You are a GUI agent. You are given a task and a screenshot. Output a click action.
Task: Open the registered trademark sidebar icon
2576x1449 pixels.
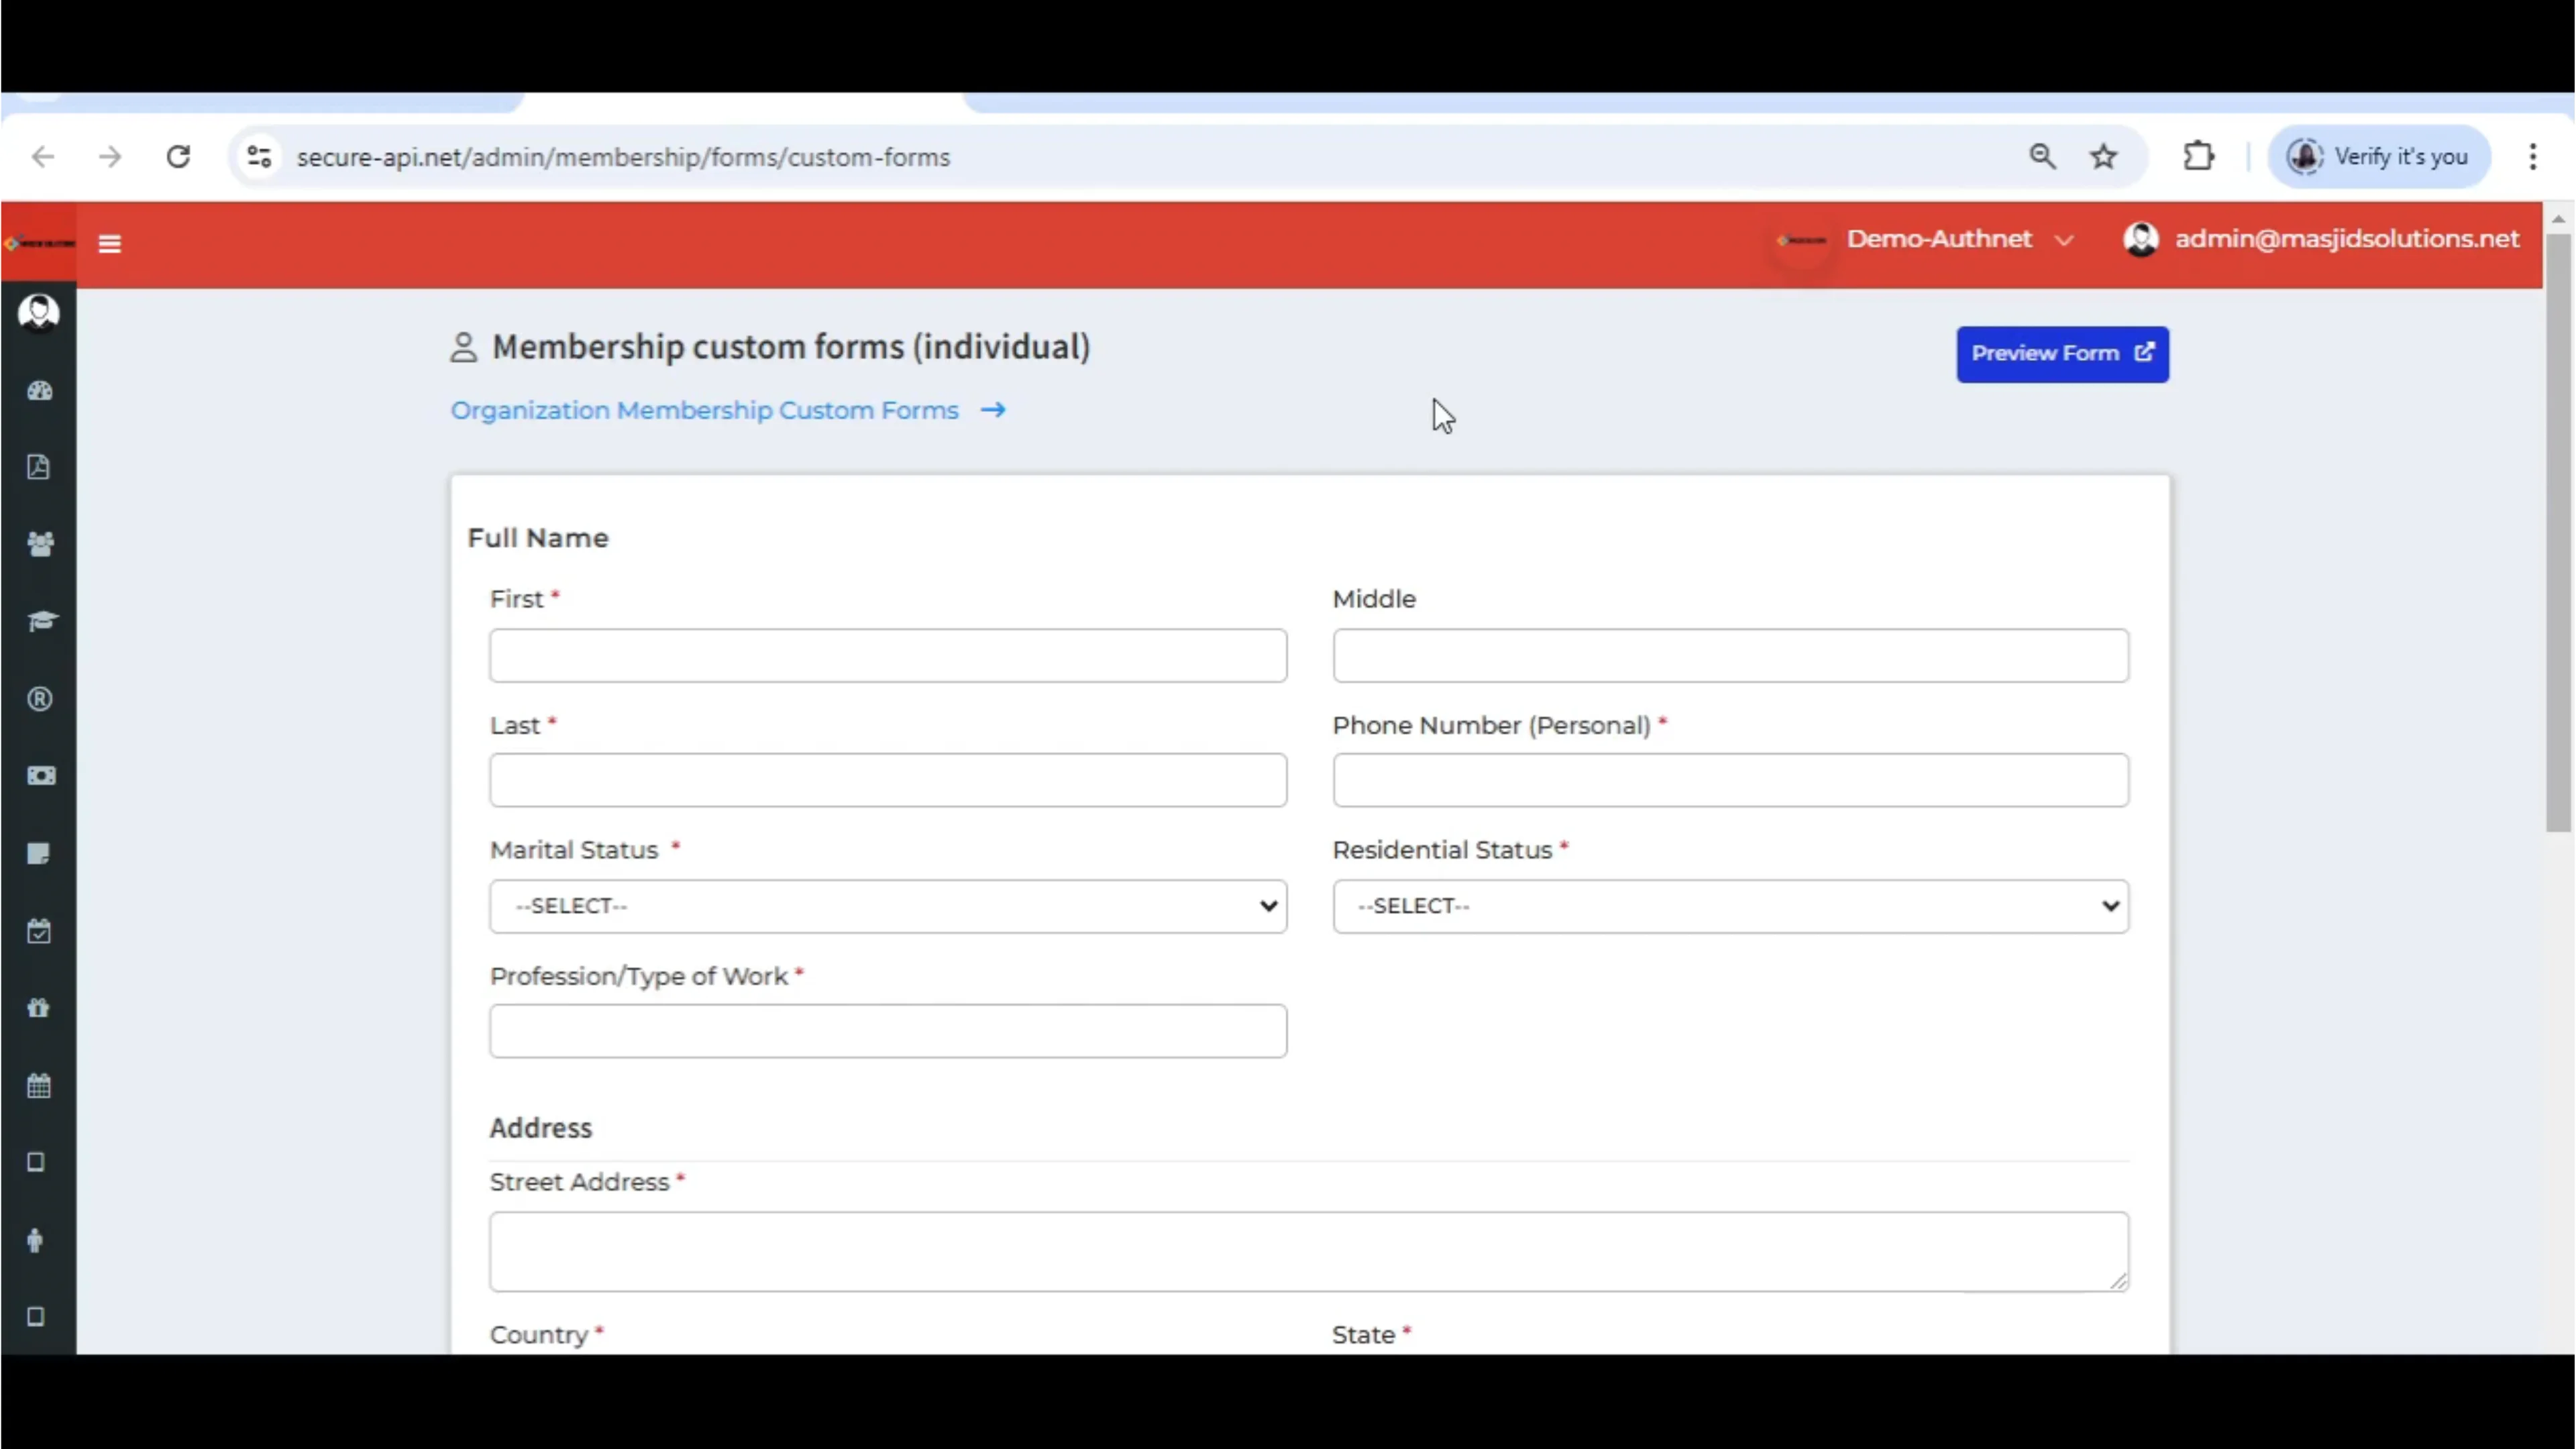[39, 699]
